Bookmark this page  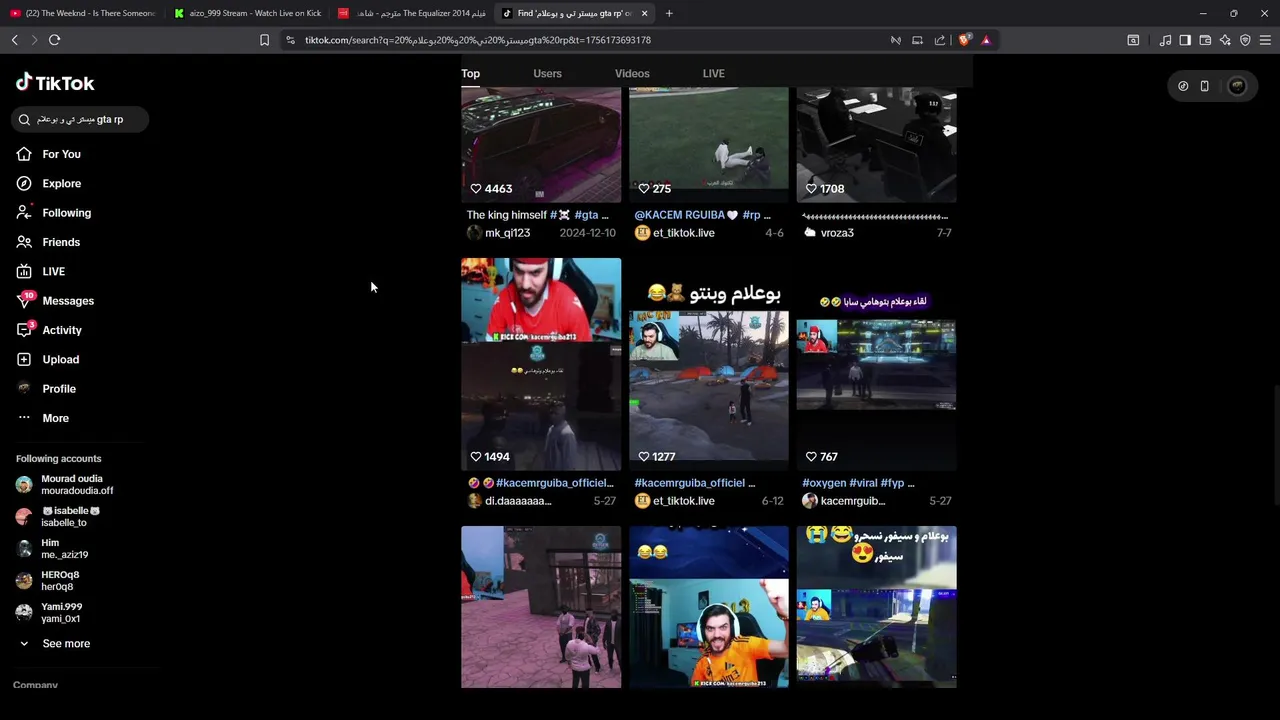(x=264, y=40)
